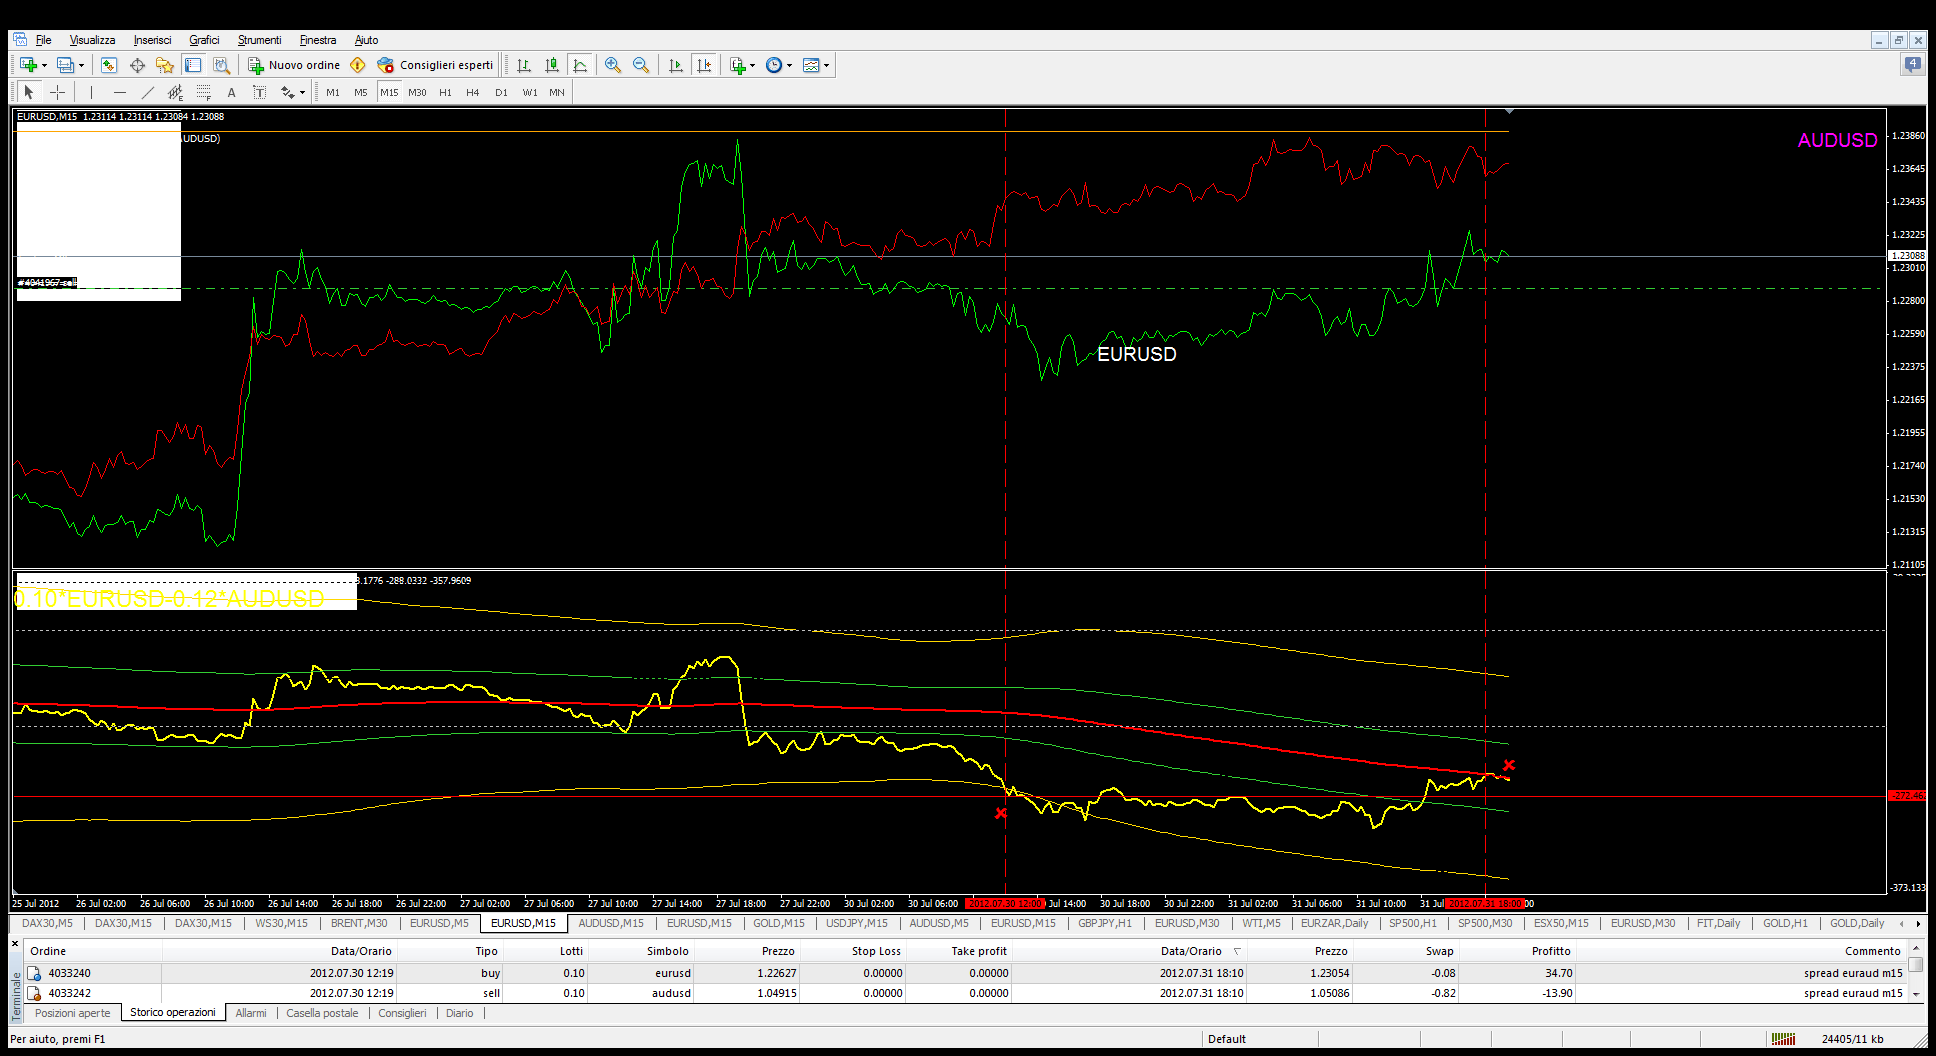This screenshot has height=1056, width=1936.
Task: Close the Terminal panel with X
Action: coord(15,944)
